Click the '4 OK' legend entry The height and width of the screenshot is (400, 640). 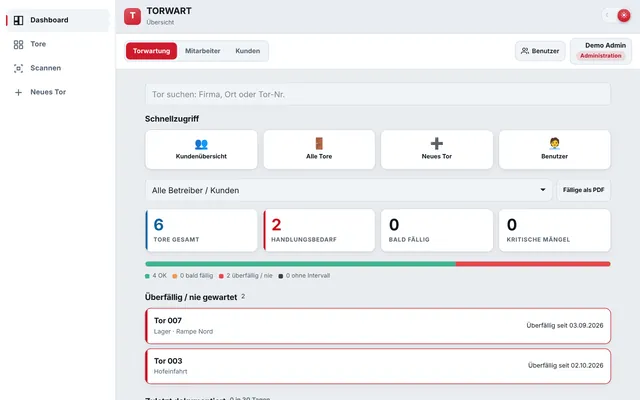pyautogui.click(x=156, y=276)
